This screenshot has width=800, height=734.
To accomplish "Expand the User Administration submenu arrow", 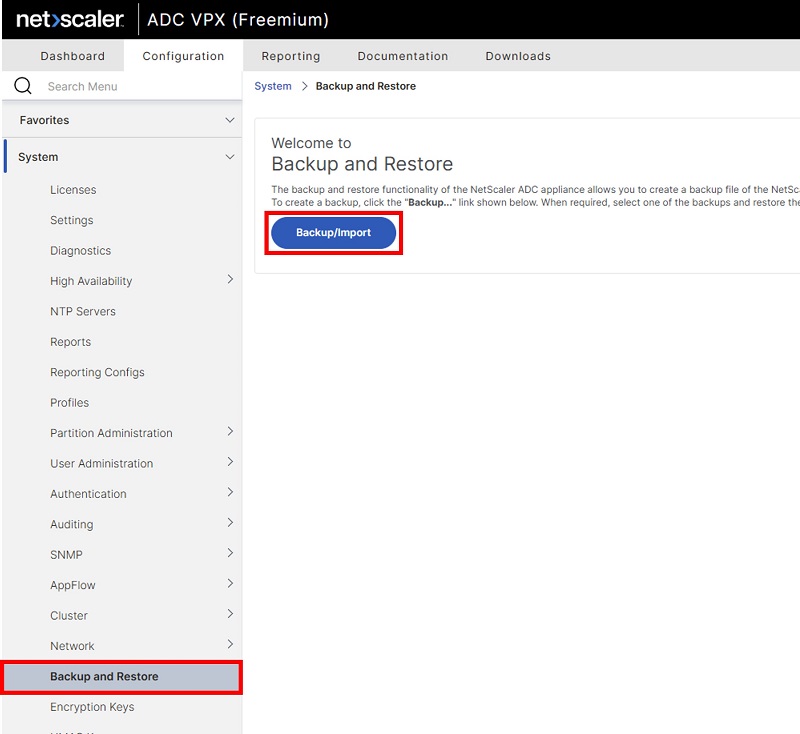I will (x=230, y=462).
